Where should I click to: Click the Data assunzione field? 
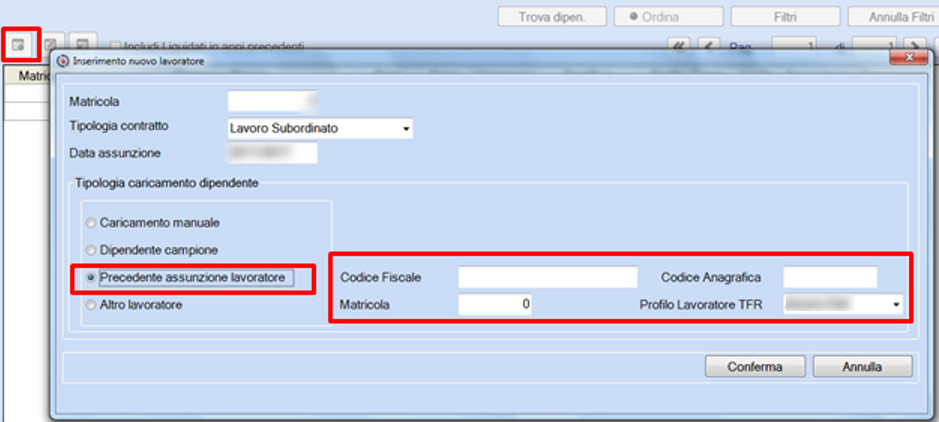point(272,153)
